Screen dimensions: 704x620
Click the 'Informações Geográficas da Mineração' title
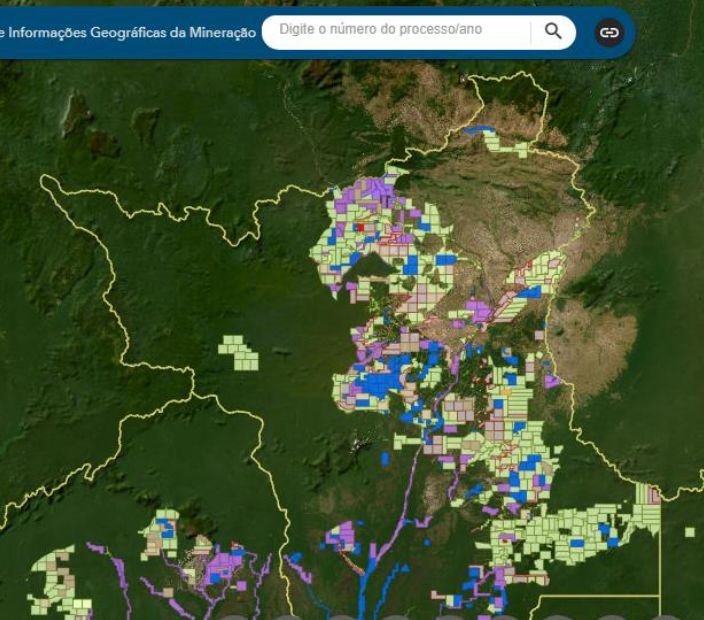click(132, 32)
